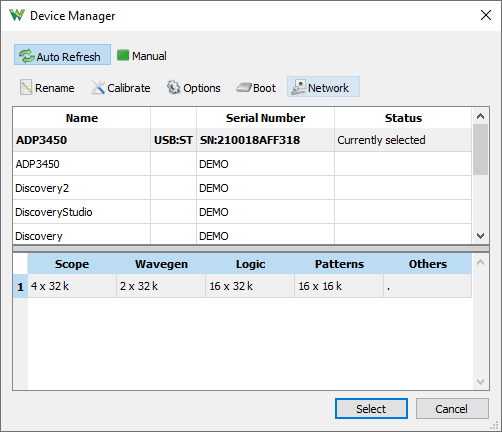Image resolution: width=502 pixels, height=432 pixels.
Task: Click the device list scrollbar thumb
Action: pyautogui.click(x=480, y=149)
